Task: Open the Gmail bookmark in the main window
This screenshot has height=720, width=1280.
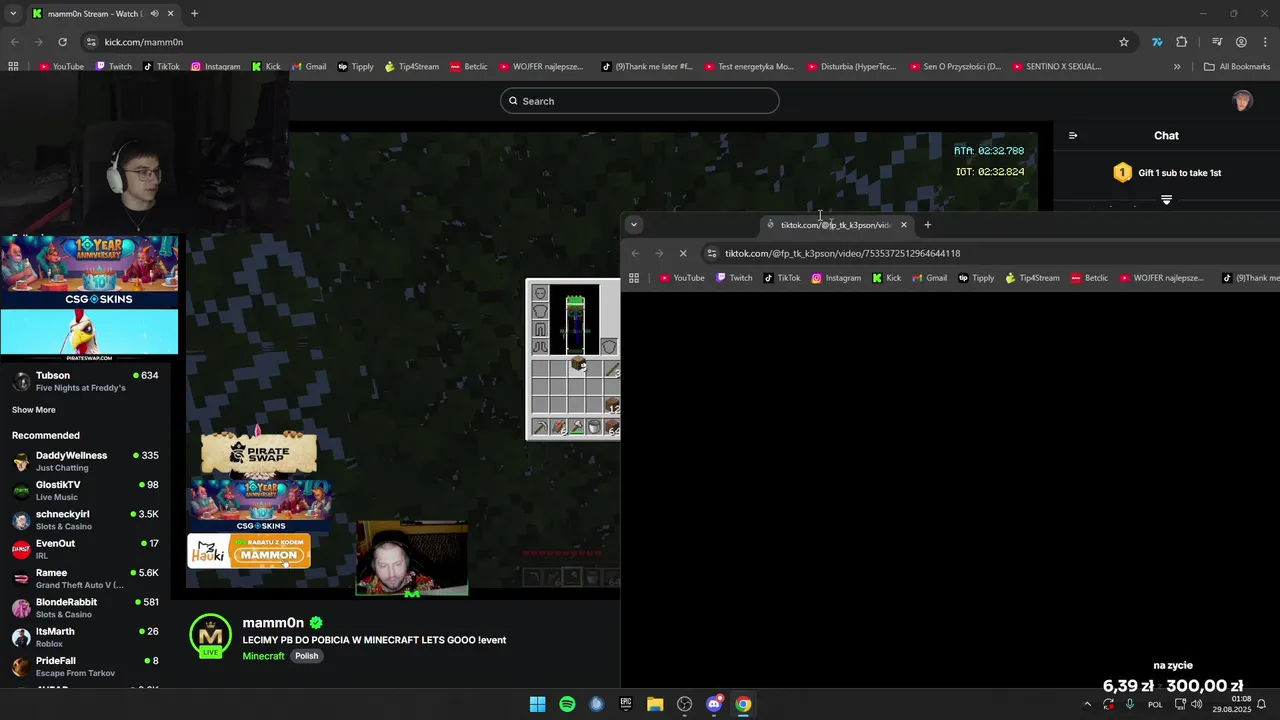Action: pyautogui.click(x=309, y=66)
